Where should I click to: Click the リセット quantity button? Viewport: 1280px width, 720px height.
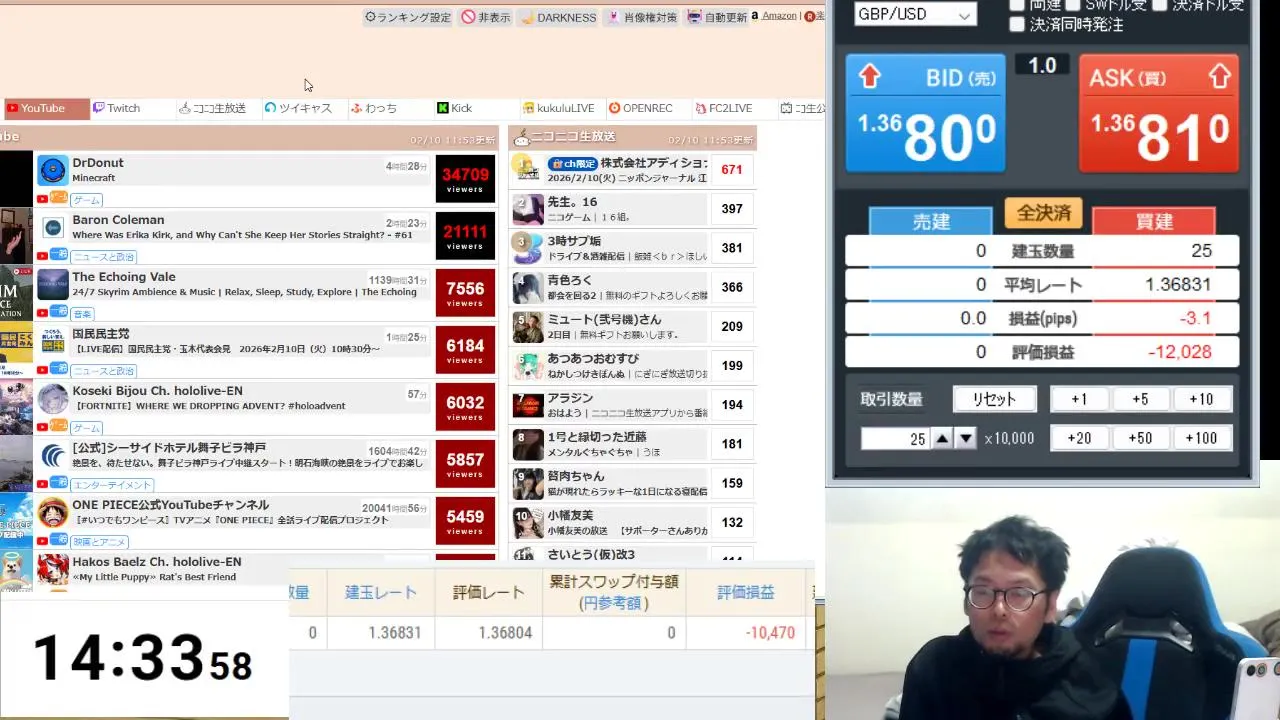[x=994, y=399]
